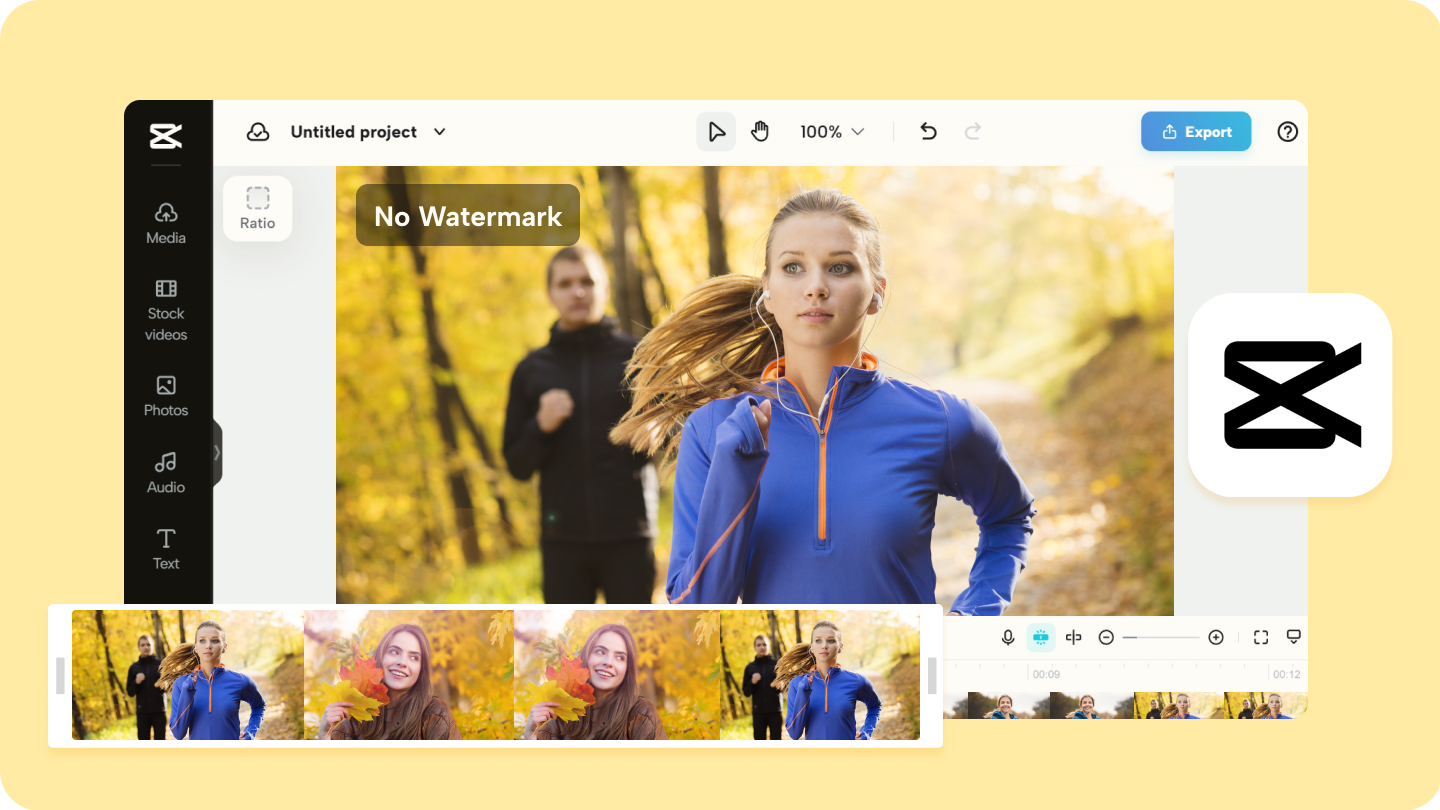Zoom in the timeline with plus icon
1440x810 pixels.
tap(1216, 637)
